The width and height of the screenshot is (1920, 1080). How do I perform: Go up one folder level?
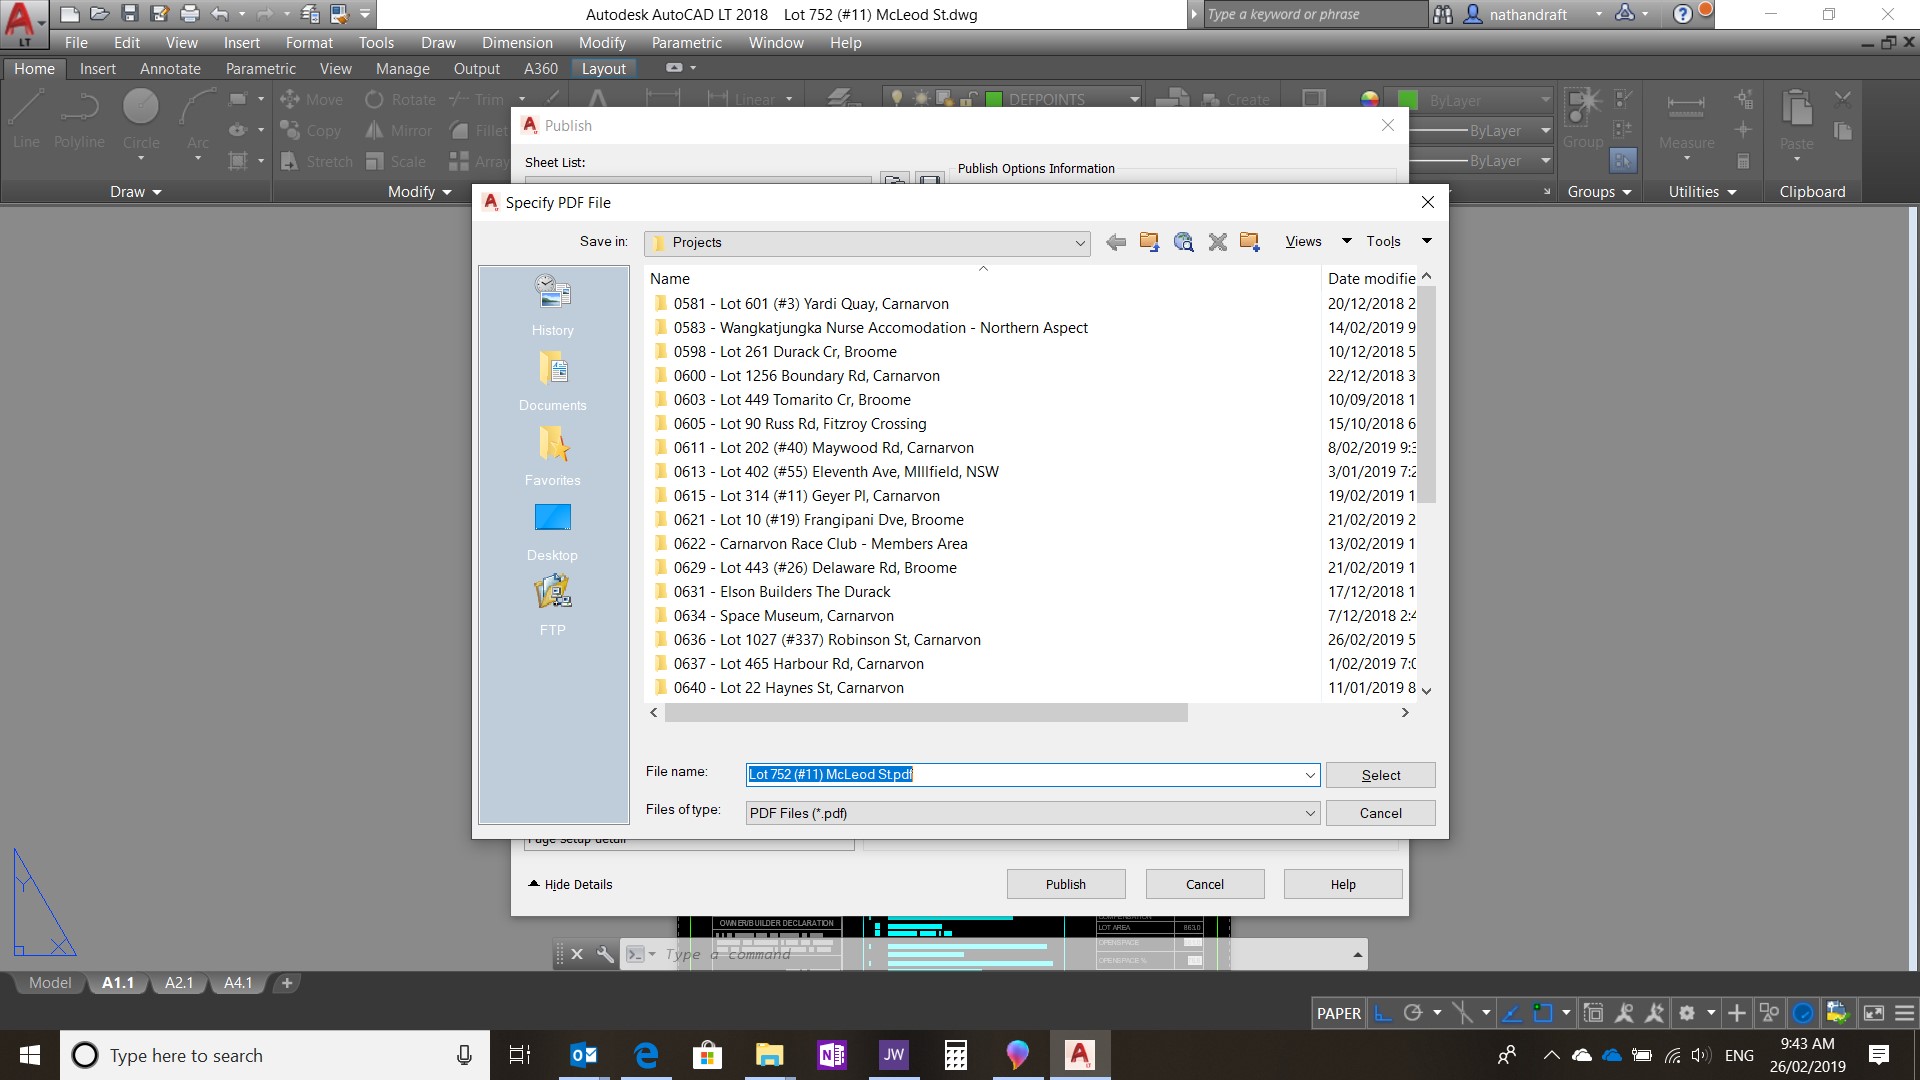(1149, 242)
